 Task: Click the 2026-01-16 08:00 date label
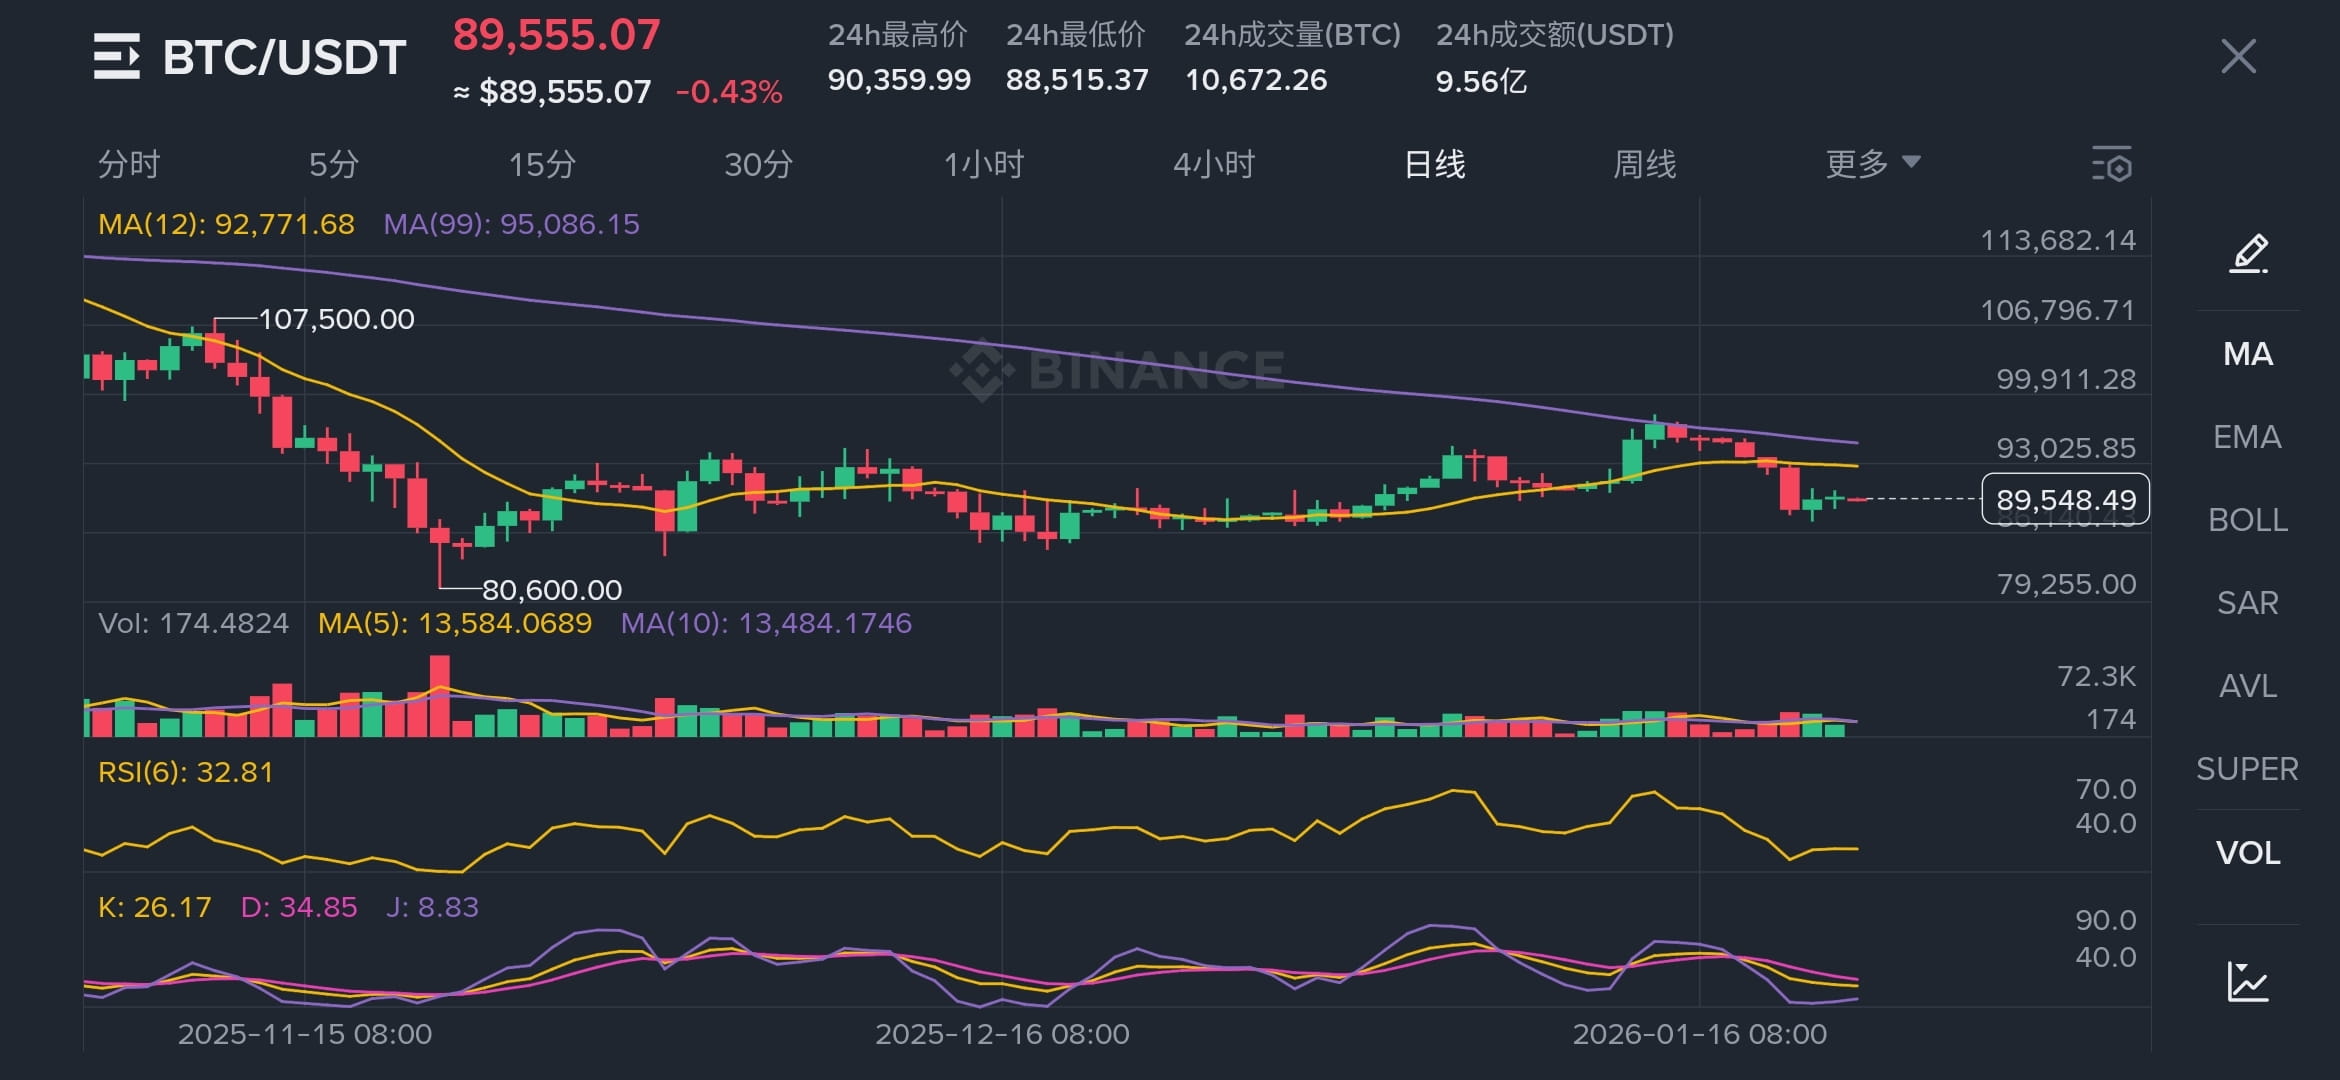[x=1699, y=1034]
